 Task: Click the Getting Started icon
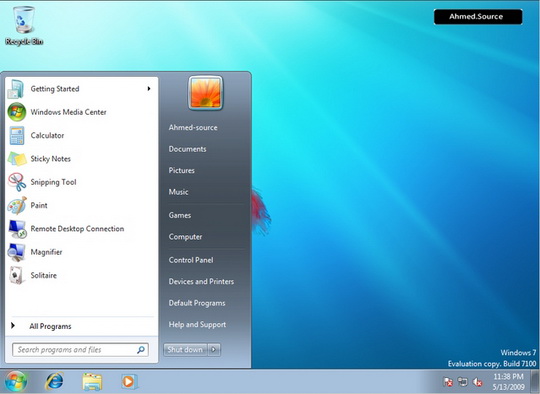tap(16, 89)
